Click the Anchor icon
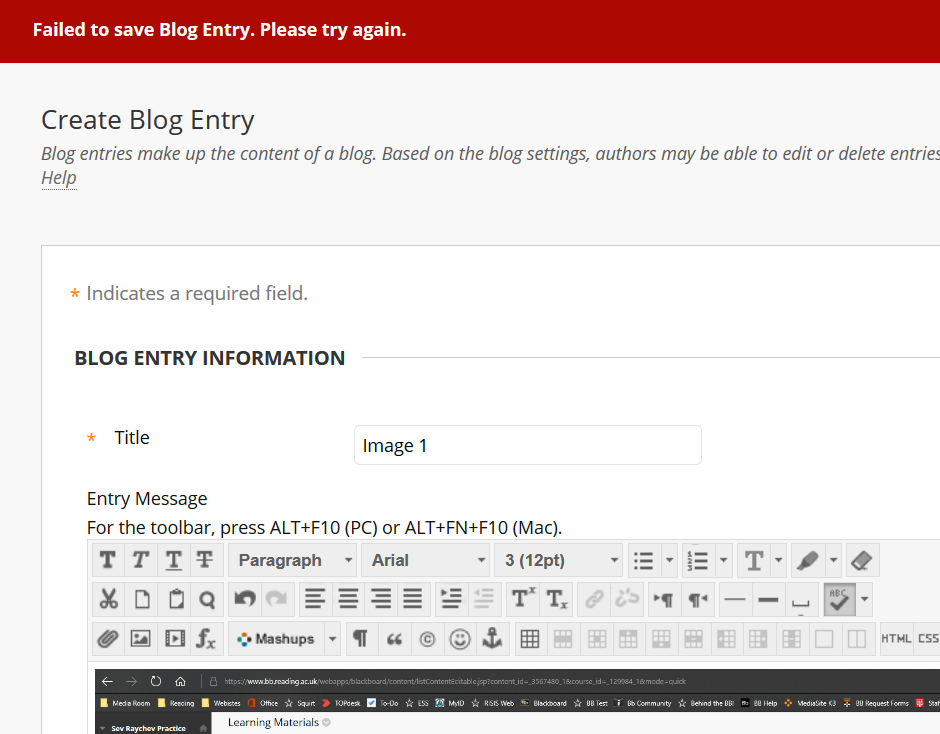The width and height of the screenshot is (940, 734). click(x=491, y=638)
